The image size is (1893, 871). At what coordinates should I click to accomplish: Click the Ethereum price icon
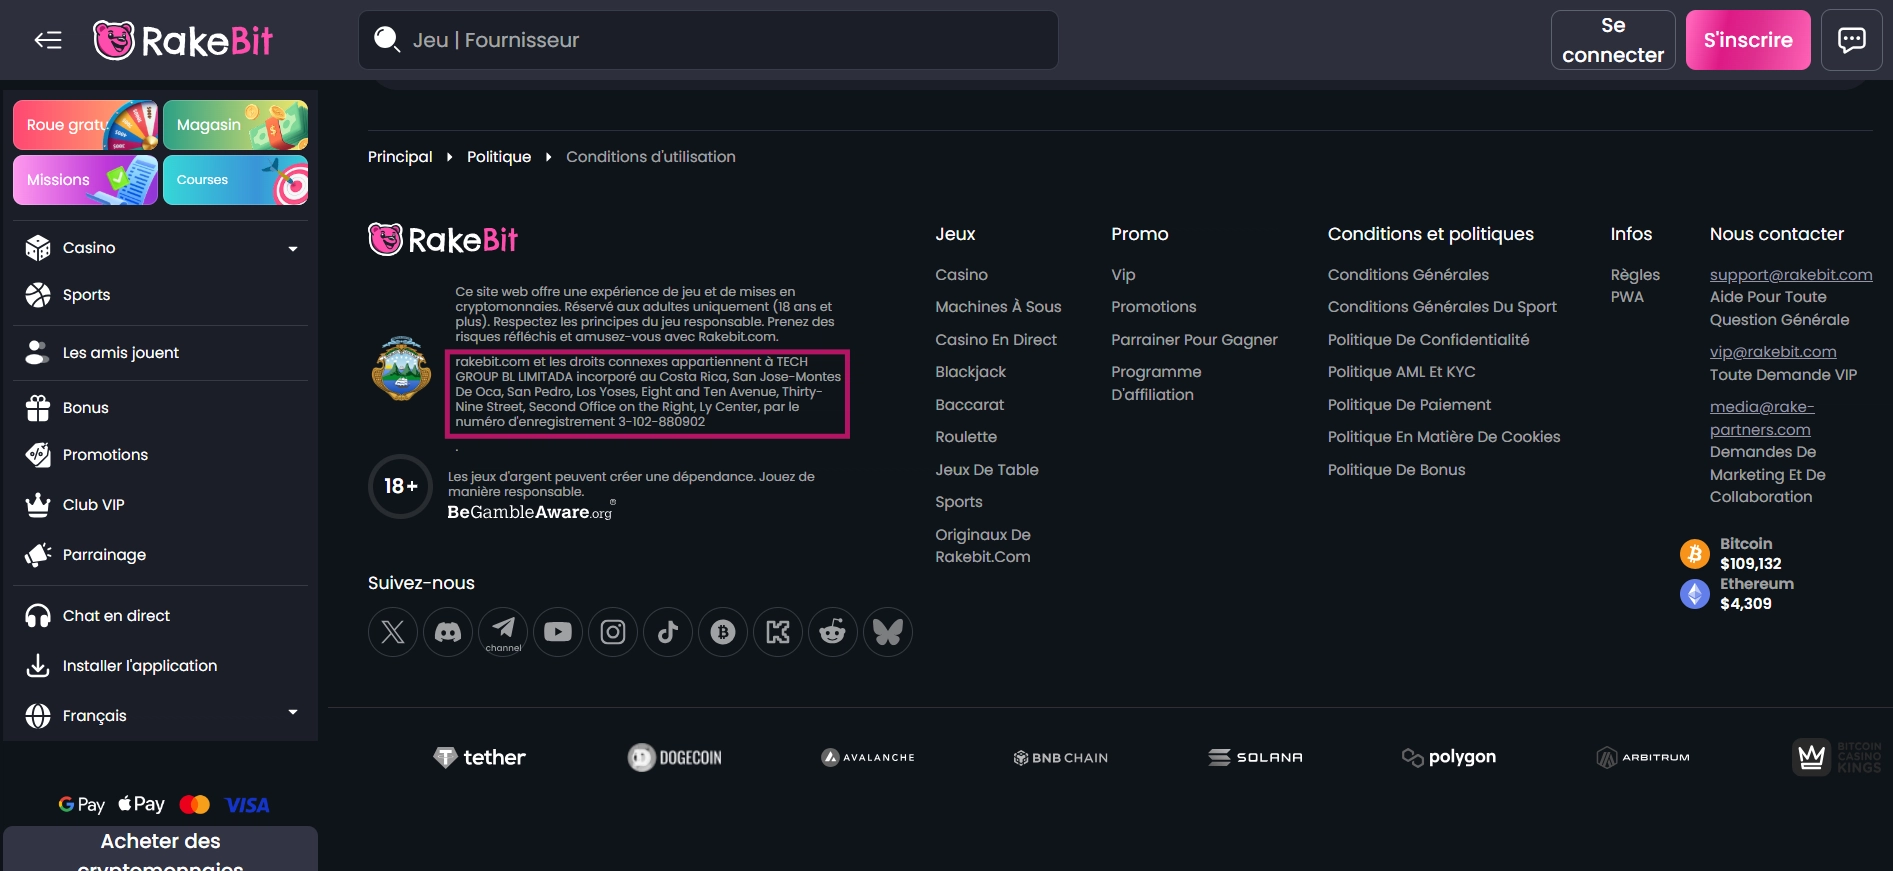point(1695,594)
